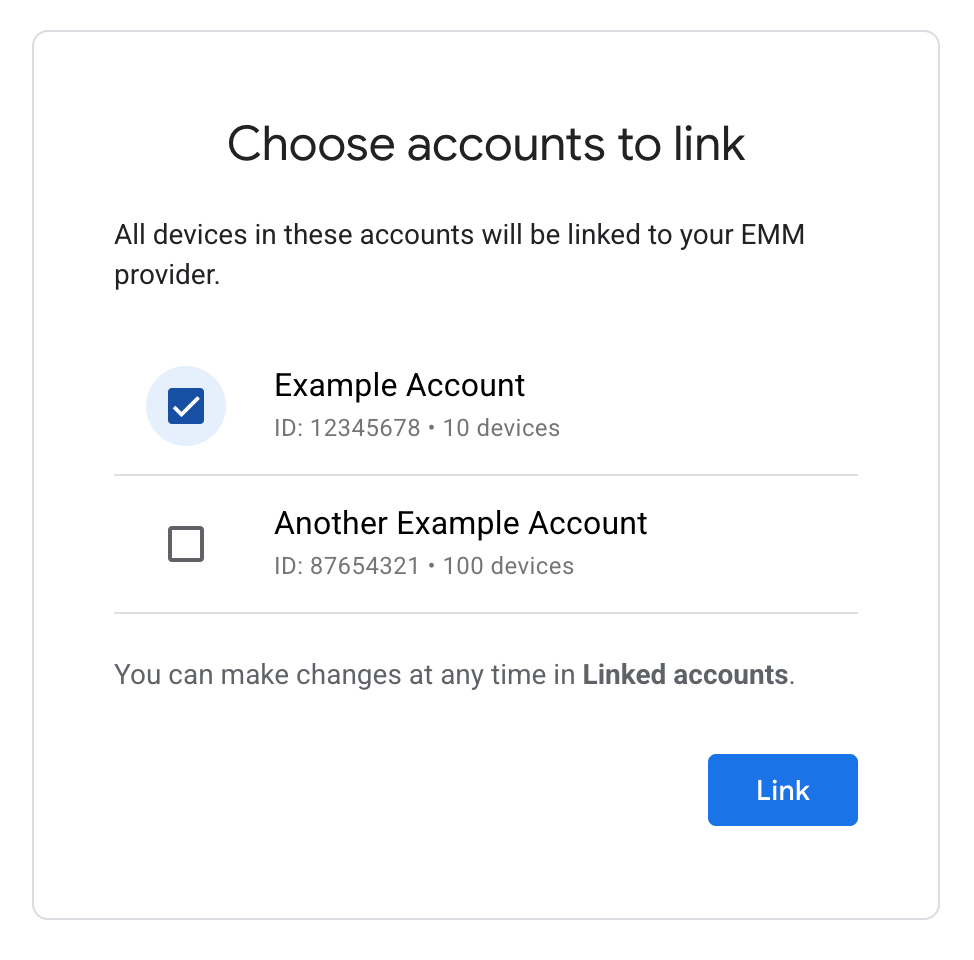Click the blue Link button
This screenshot has height=960, width=974.
782,790
